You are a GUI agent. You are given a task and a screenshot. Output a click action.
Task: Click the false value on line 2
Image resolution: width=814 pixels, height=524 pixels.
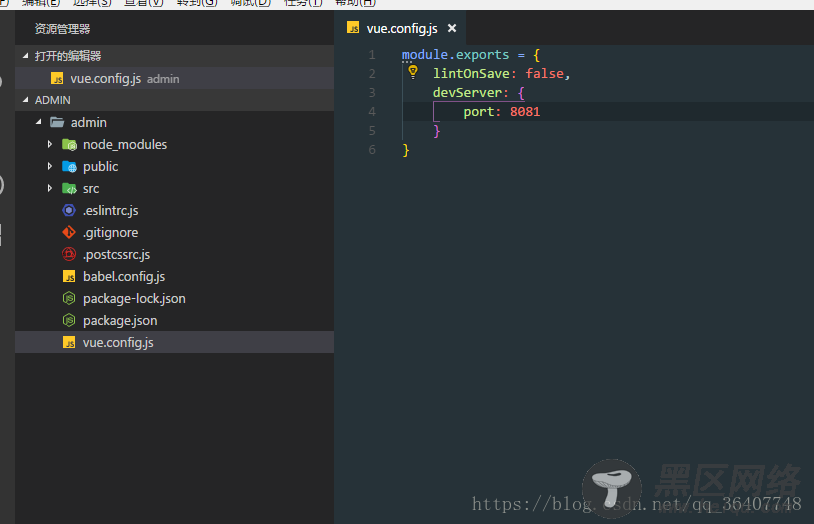point(544,74)
